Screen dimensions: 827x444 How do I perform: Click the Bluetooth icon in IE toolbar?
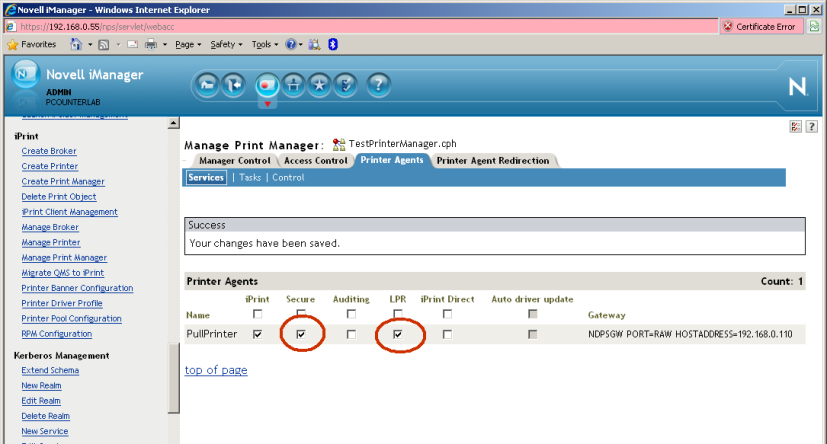tap(333, 44)
